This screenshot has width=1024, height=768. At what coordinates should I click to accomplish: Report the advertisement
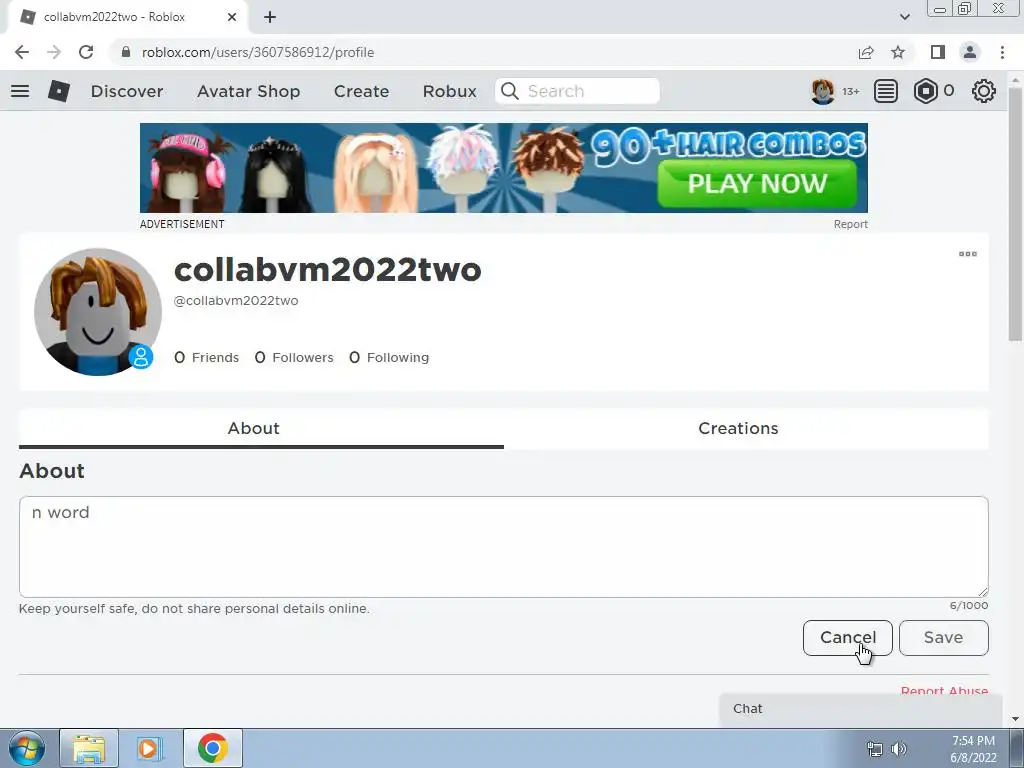(x=850, y=224)
